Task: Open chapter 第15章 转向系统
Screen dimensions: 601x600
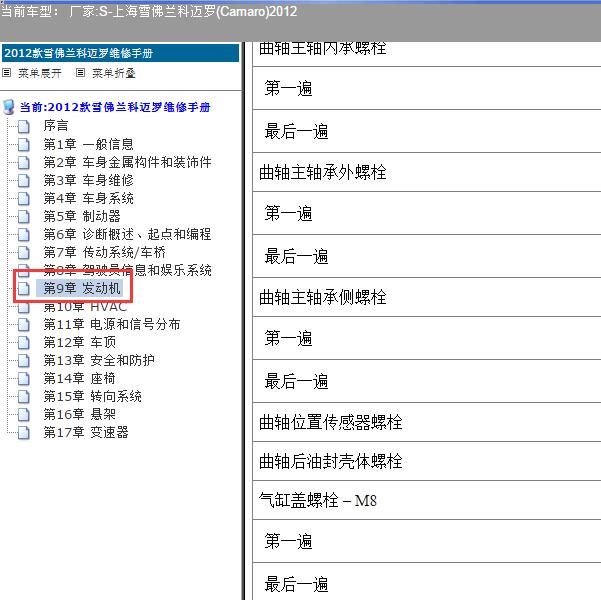Action: click(92, 396)
